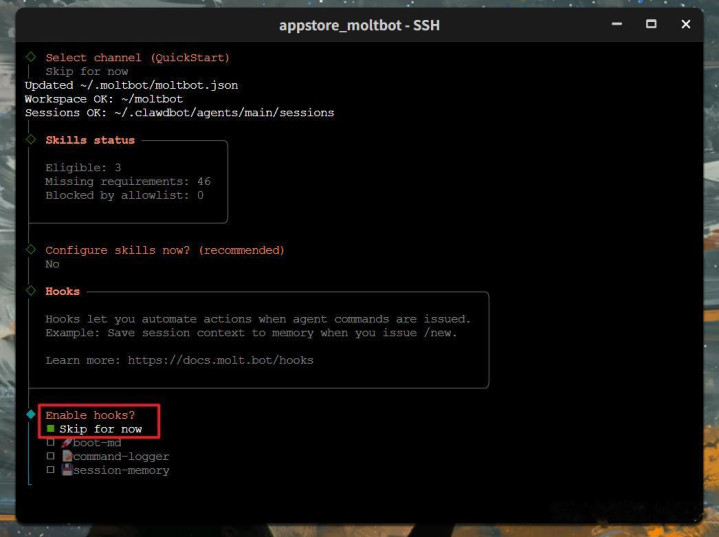Click the notepad icon beside command-logger
The height and width of the screenshot is (537, 719).
(x=66, y=457)
